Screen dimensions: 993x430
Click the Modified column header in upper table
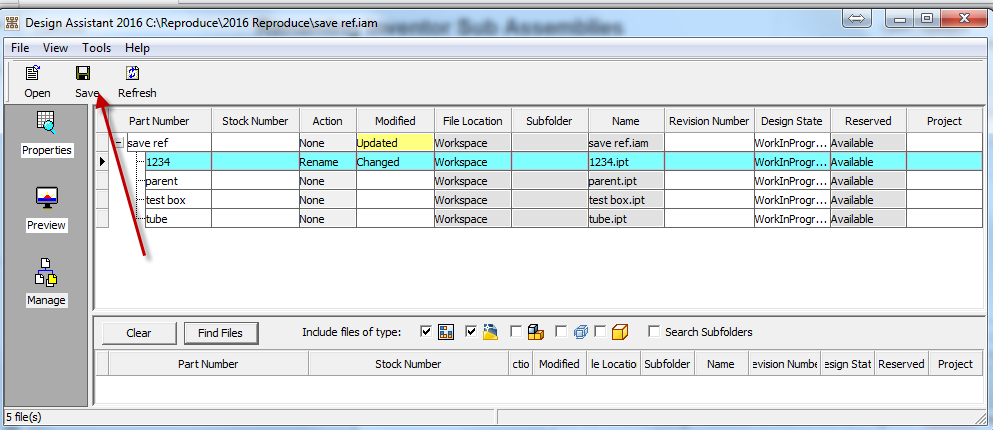[395, 121]
